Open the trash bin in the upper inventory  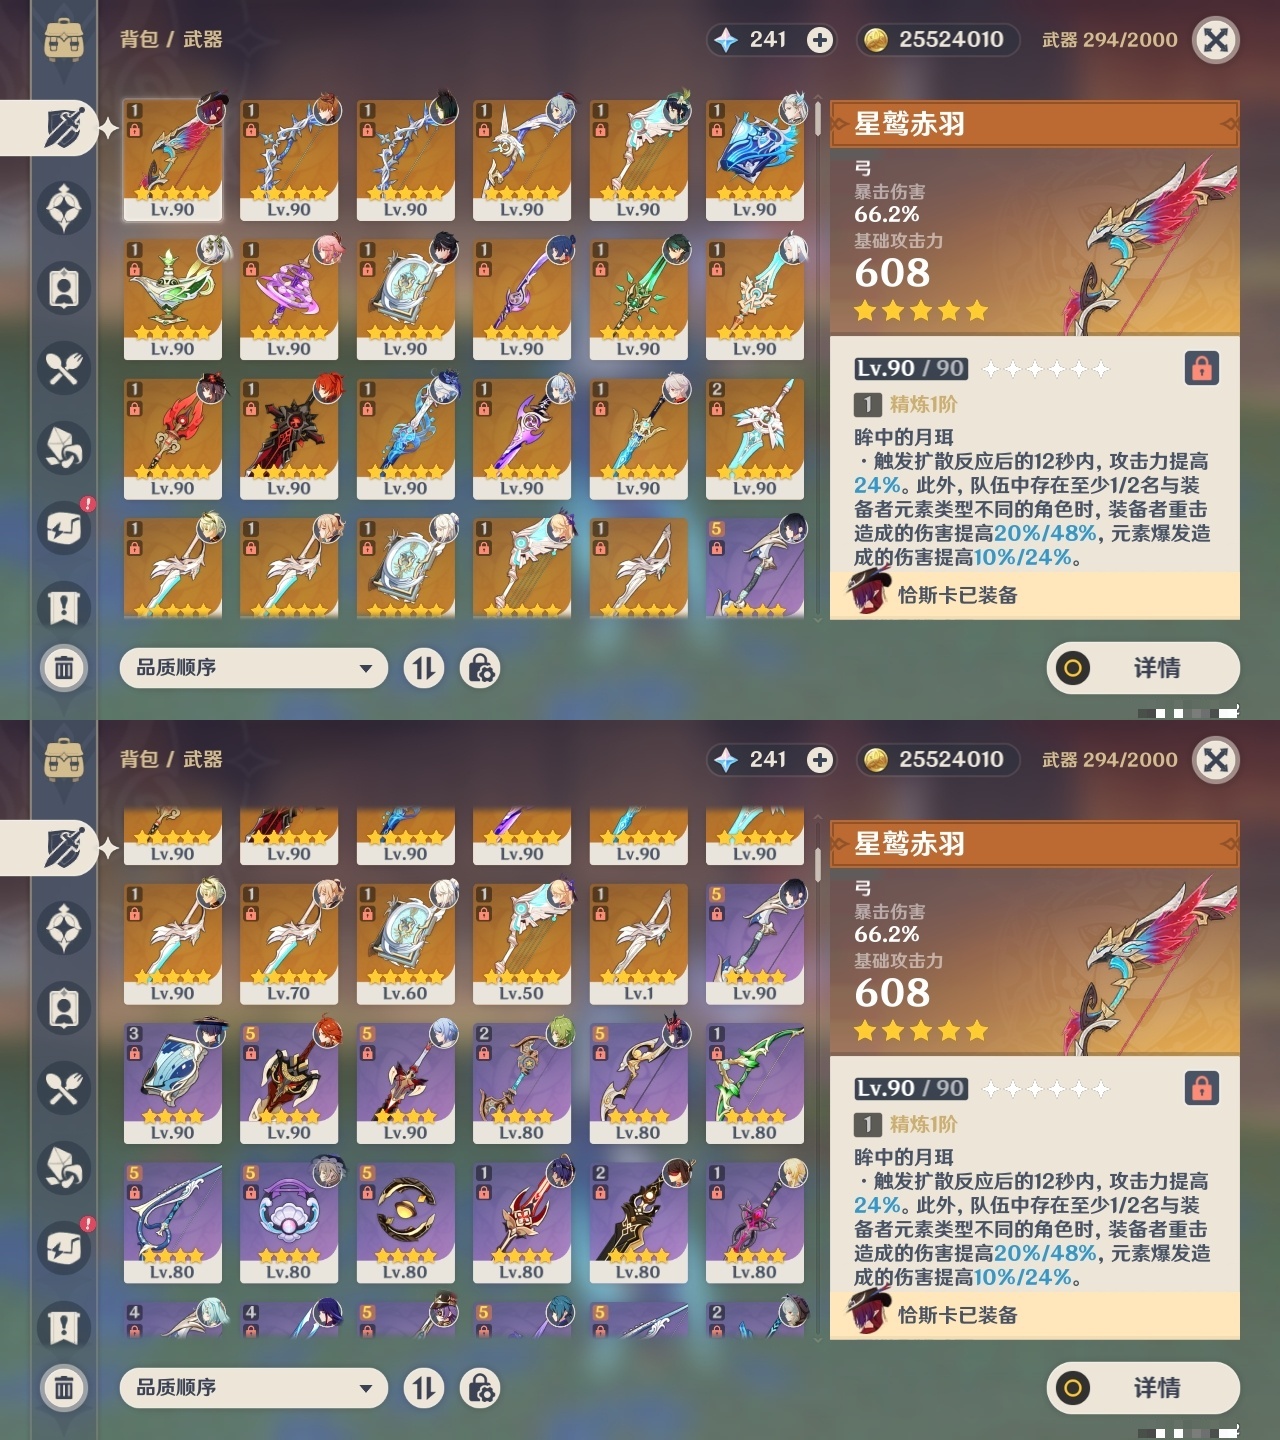pyautogui.click(x=64, y=668)
